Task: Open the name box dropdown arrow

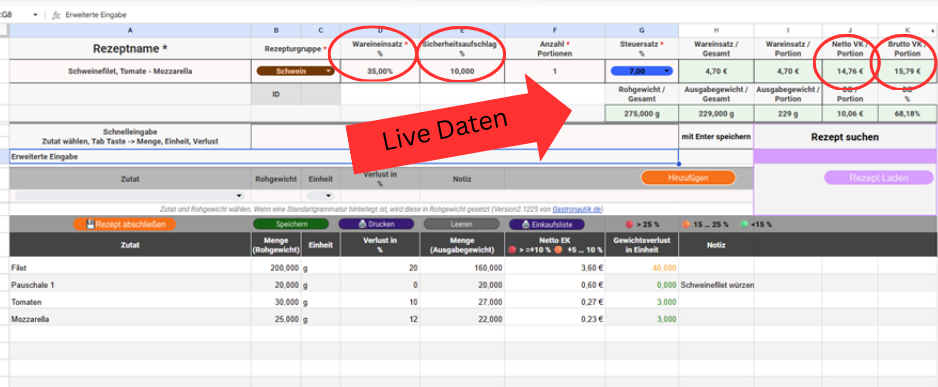Action: (35, 14)
